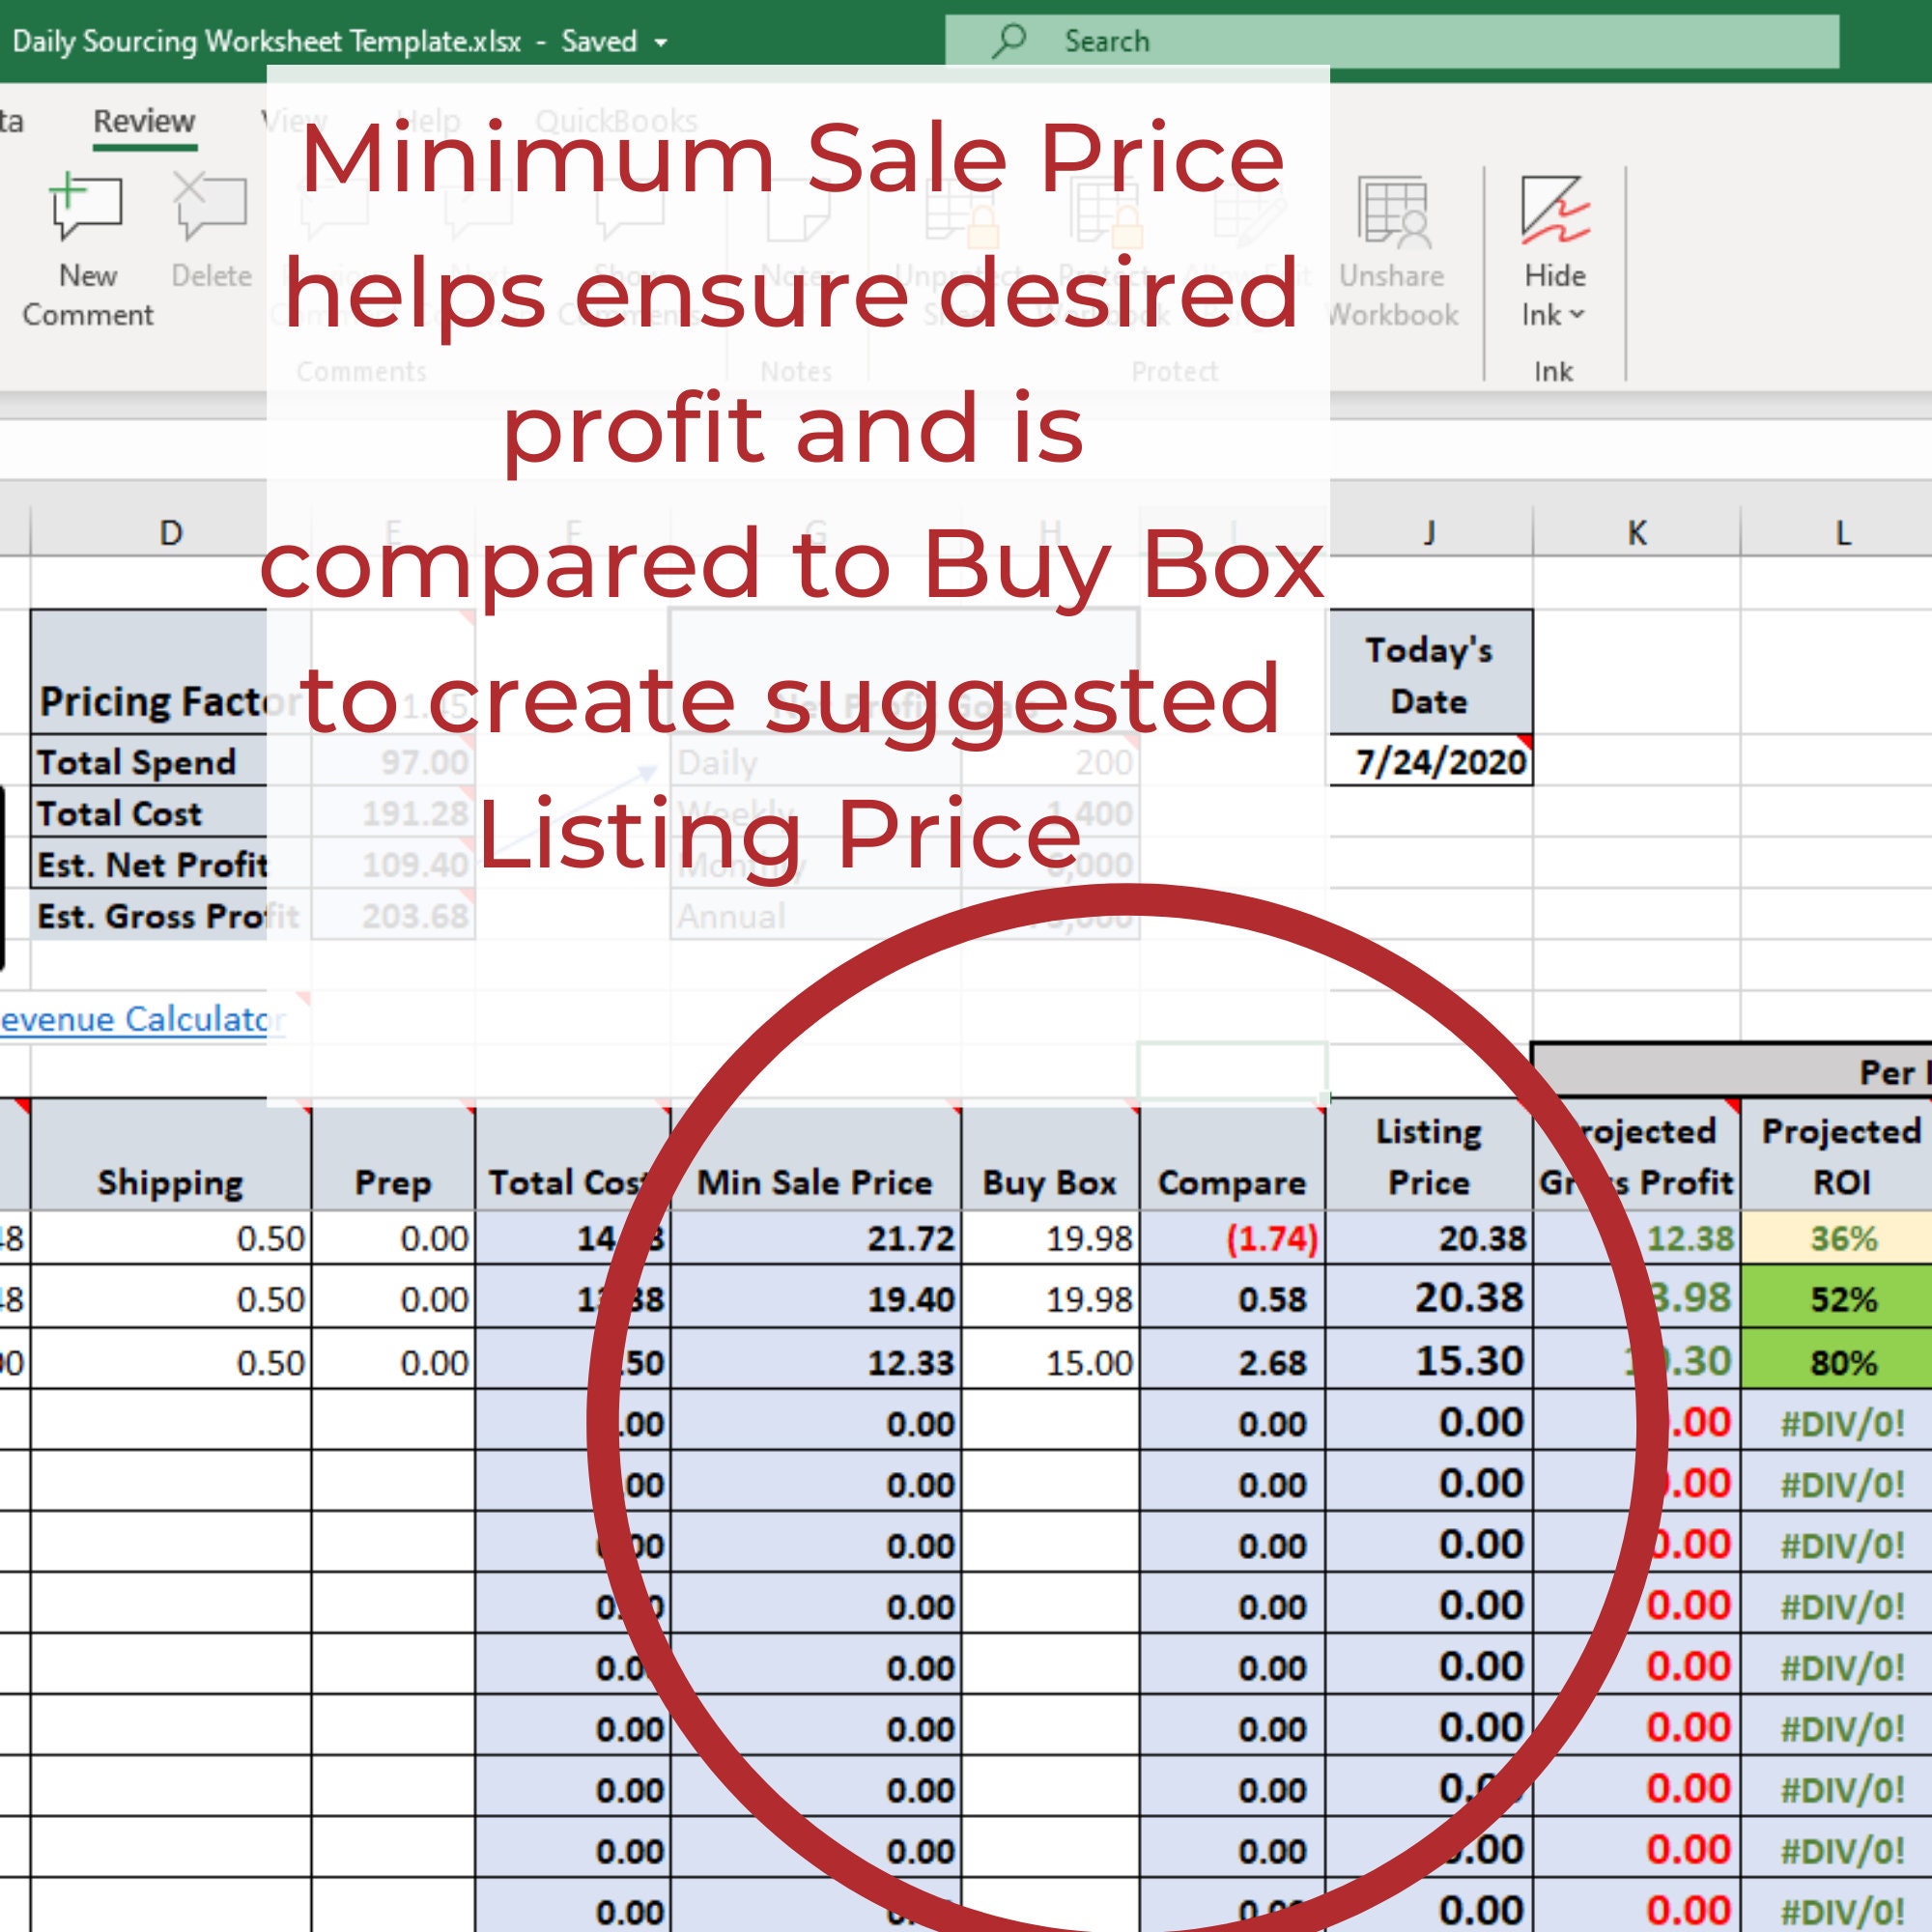The width and height of the screenshot is (1932, 1932).
Task: Select the Buy Box value 15.00
Action: click(x=1050, y=1360)
